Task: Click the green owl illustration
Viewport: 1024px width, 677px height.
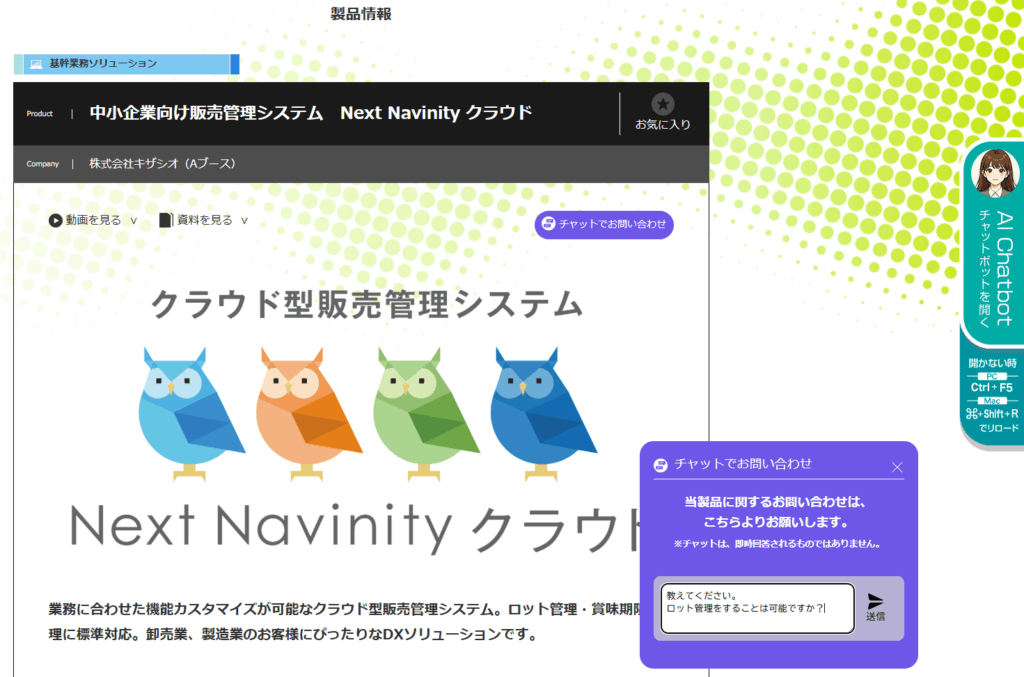Action: pos(426,414)
